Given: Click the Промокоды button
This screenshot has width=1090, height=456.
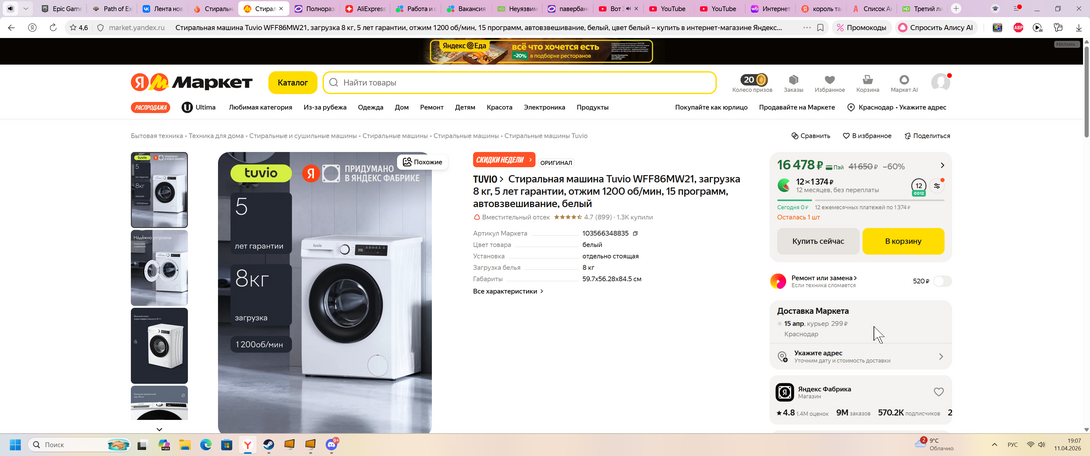Looking at the screenshot, I should [x=862, y=28].
